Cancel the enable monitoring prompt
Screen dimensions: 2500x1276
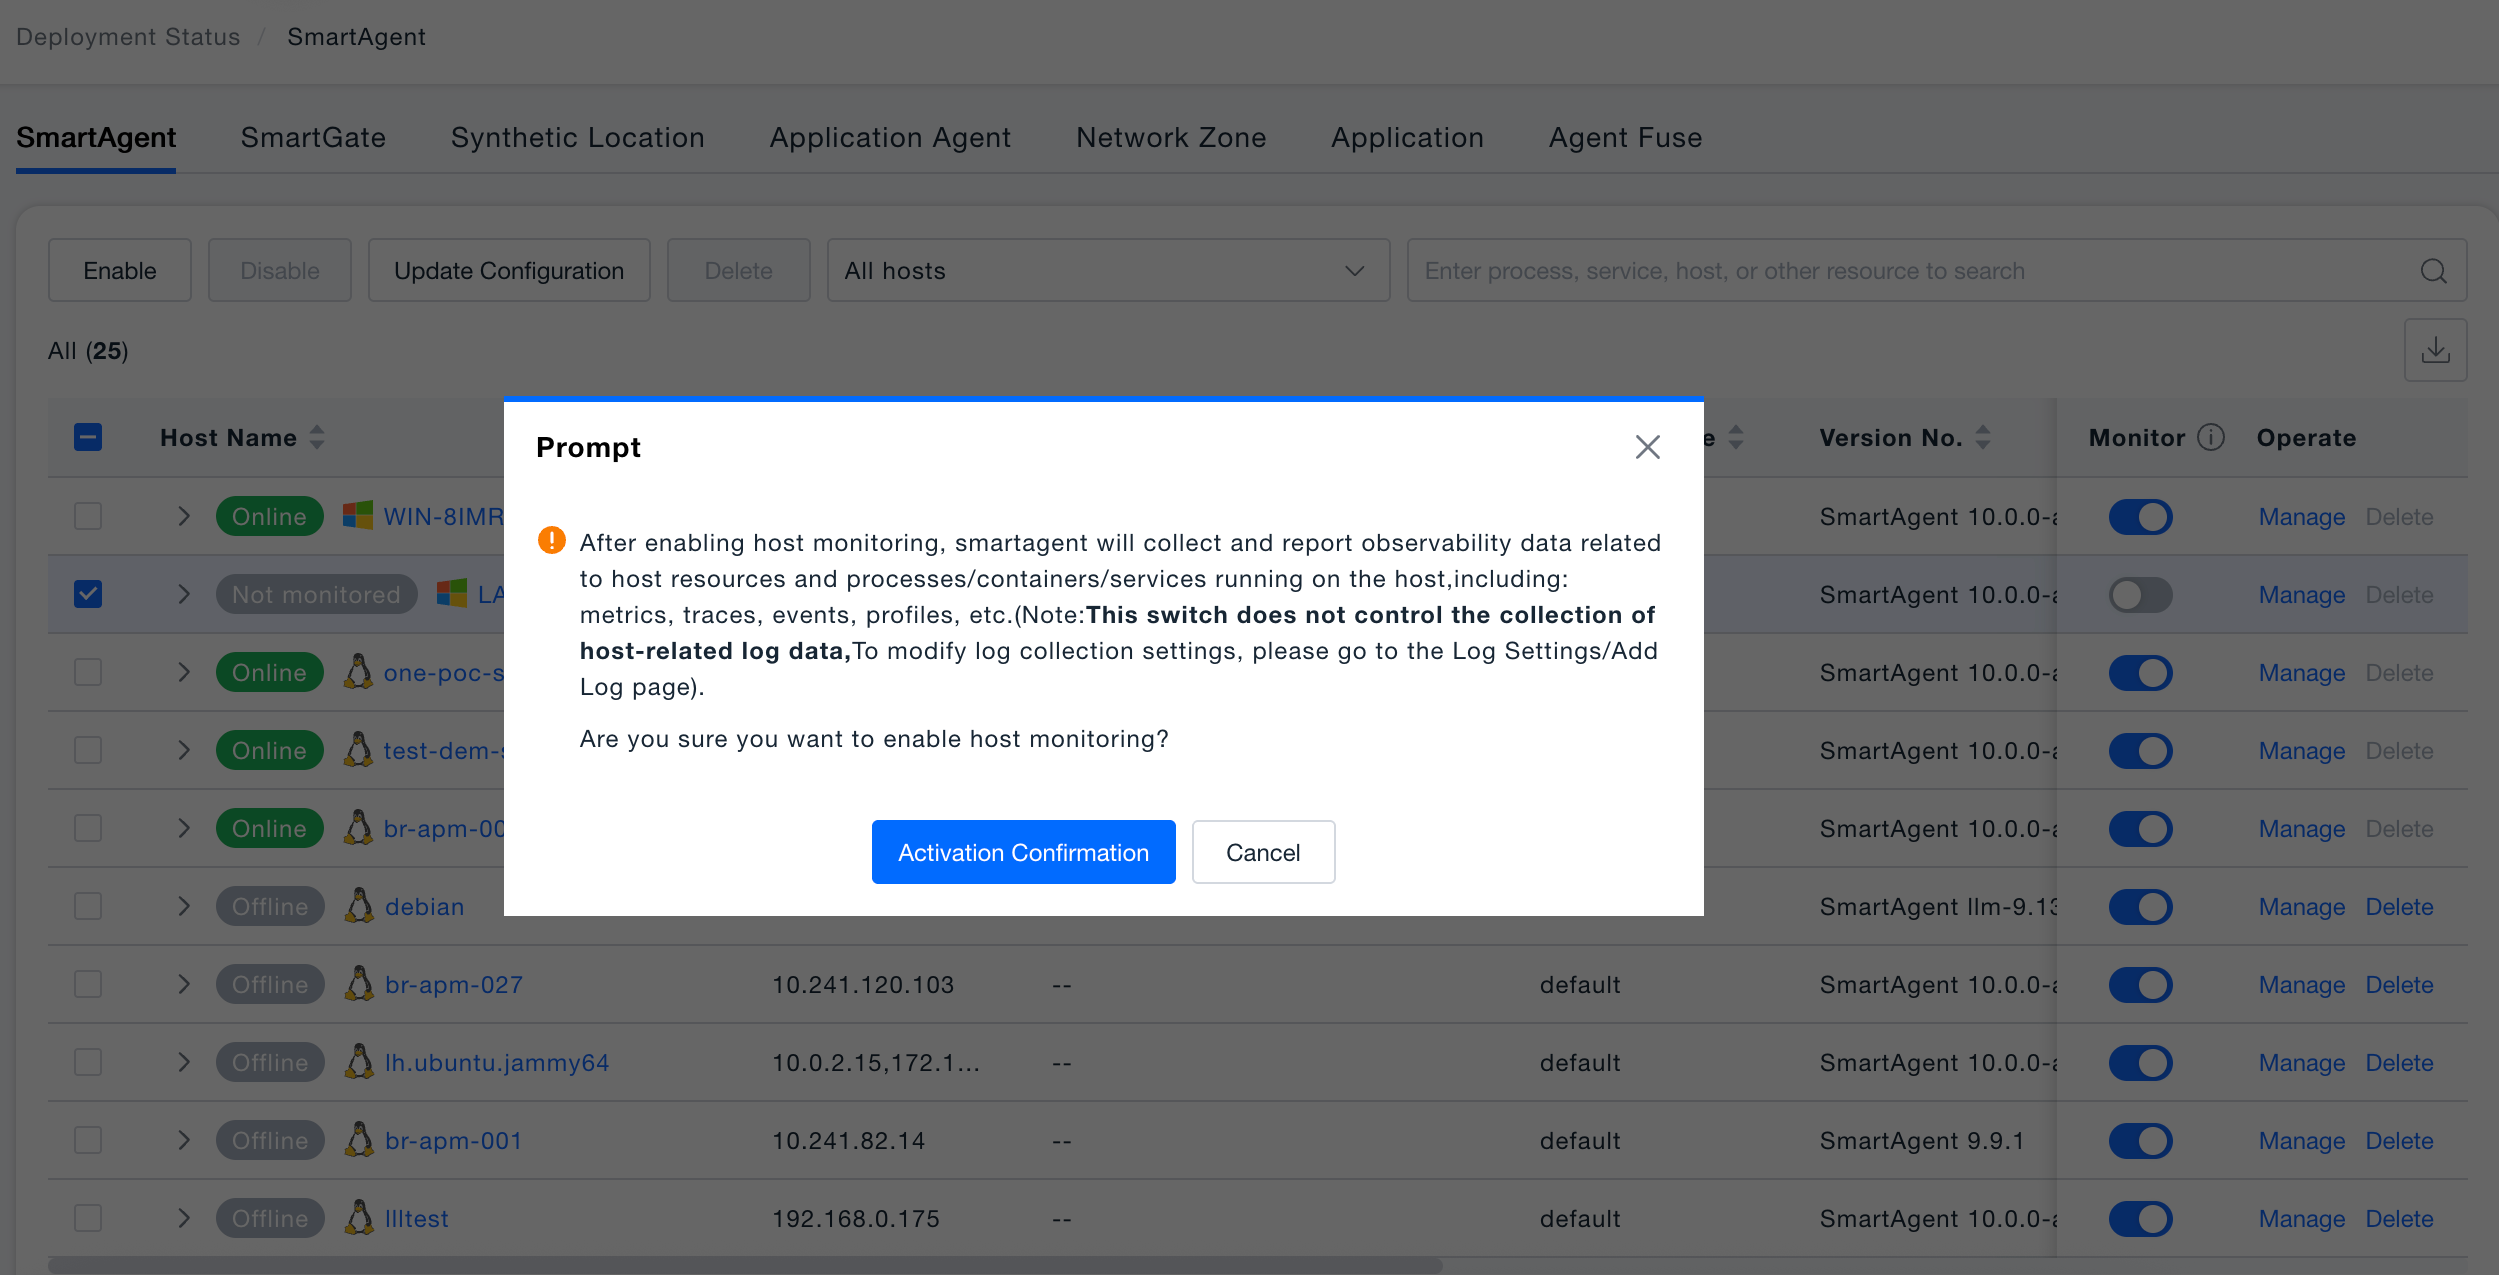click(1263, 852)
